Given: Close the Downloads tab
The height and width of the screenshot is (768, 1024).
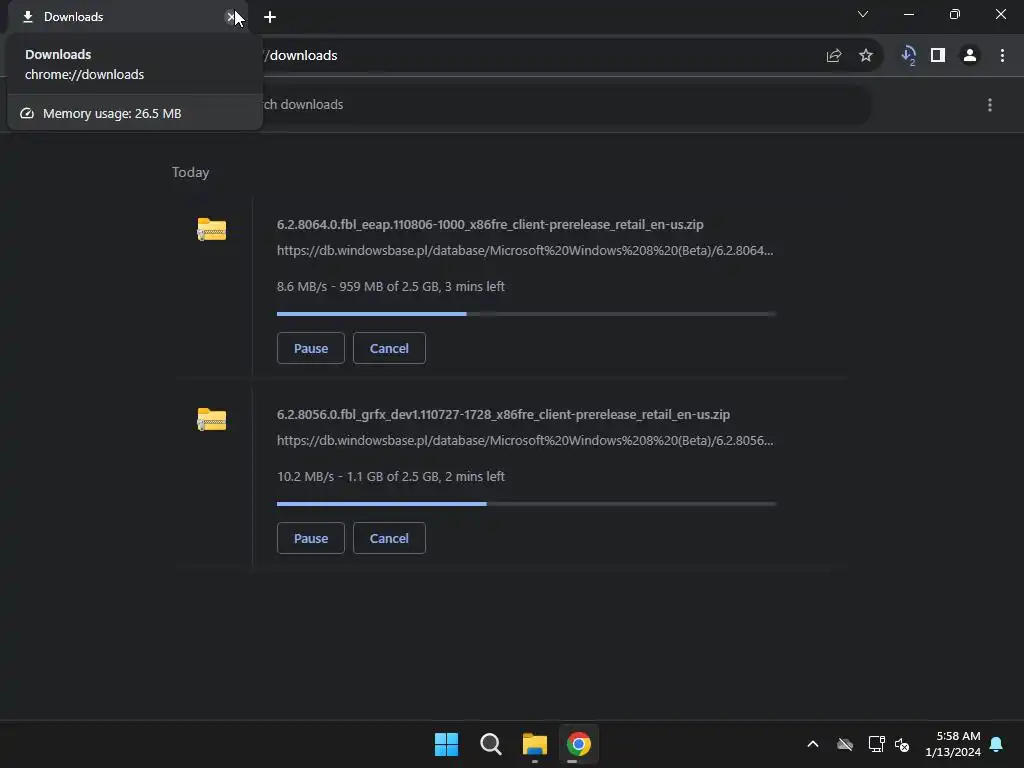Looking at the screenshot, I should [x=231, y=17].
